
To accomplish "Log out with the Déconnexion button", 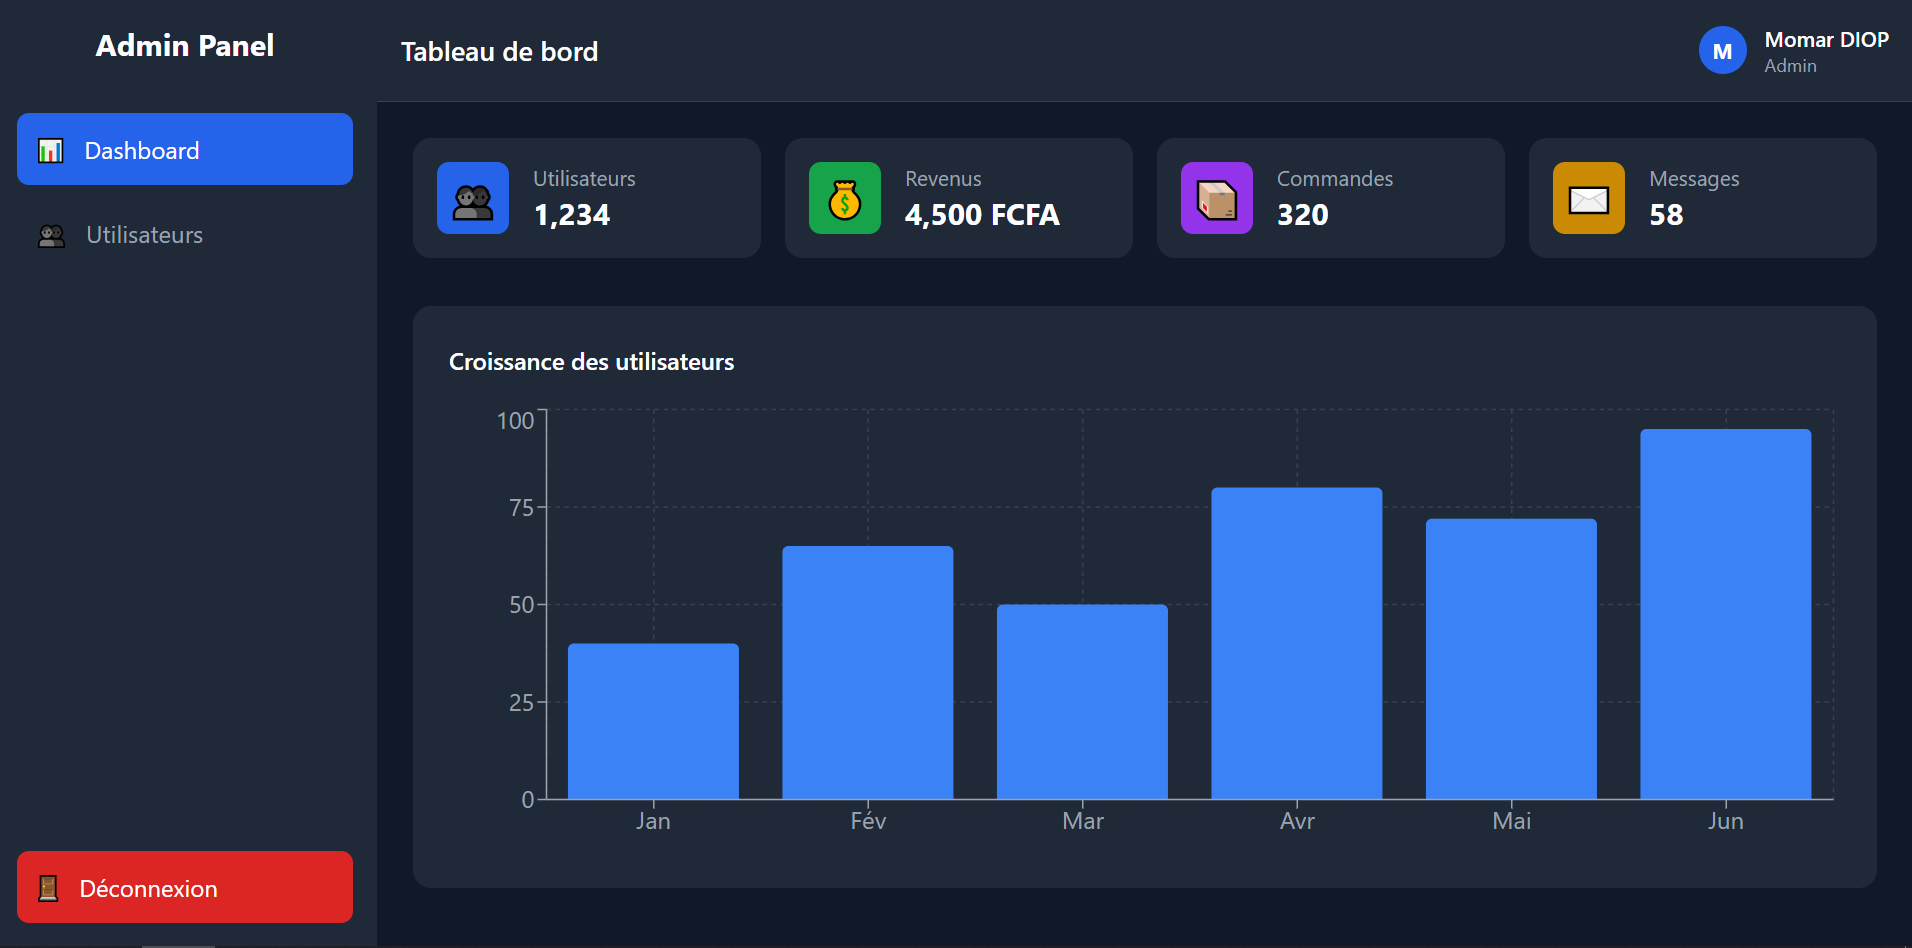I will 185,887.
